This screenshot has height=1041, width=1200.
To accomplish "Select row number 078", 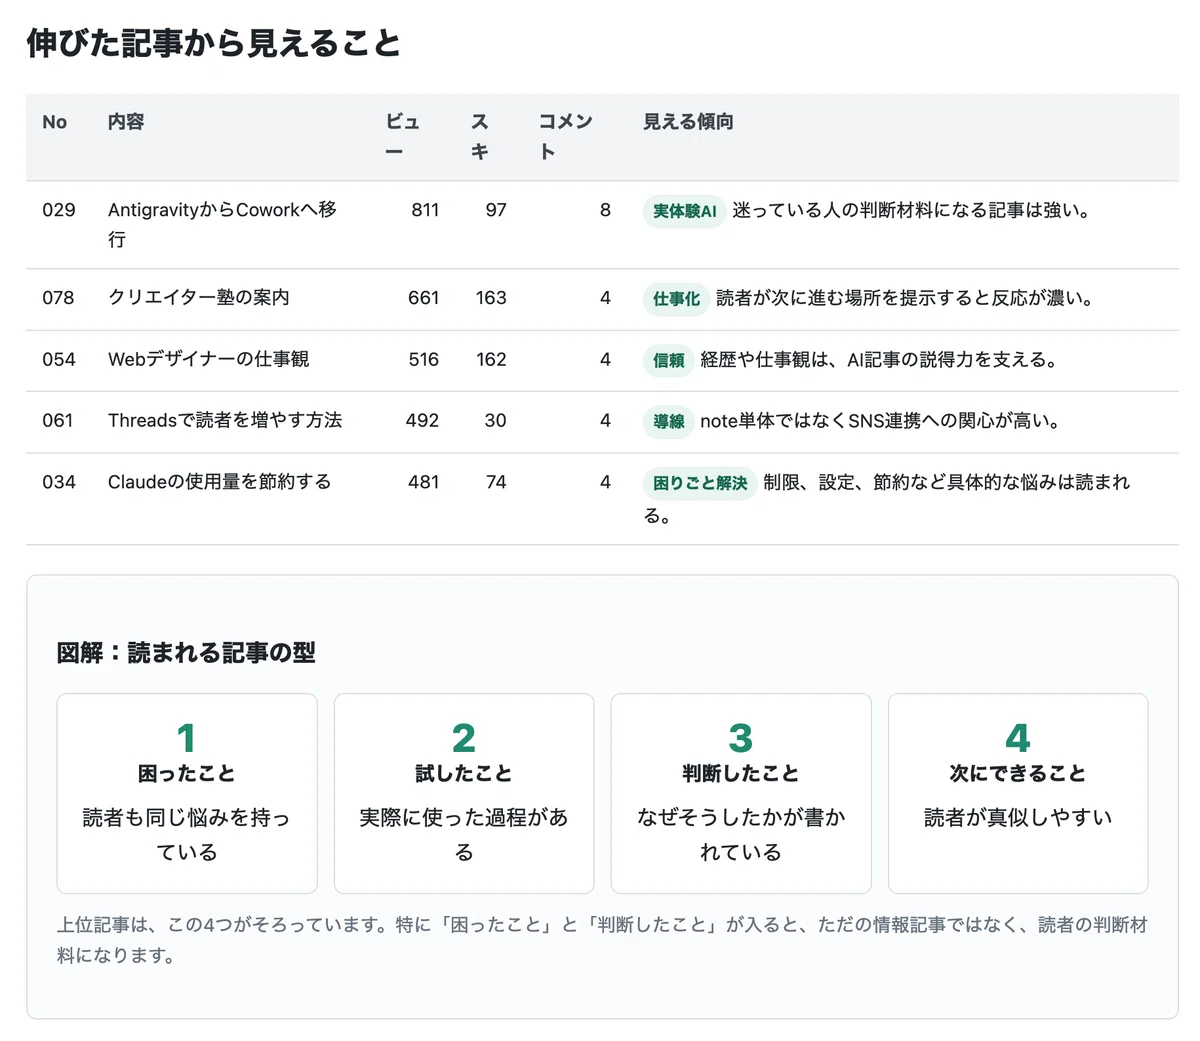I will pos(58,298).
